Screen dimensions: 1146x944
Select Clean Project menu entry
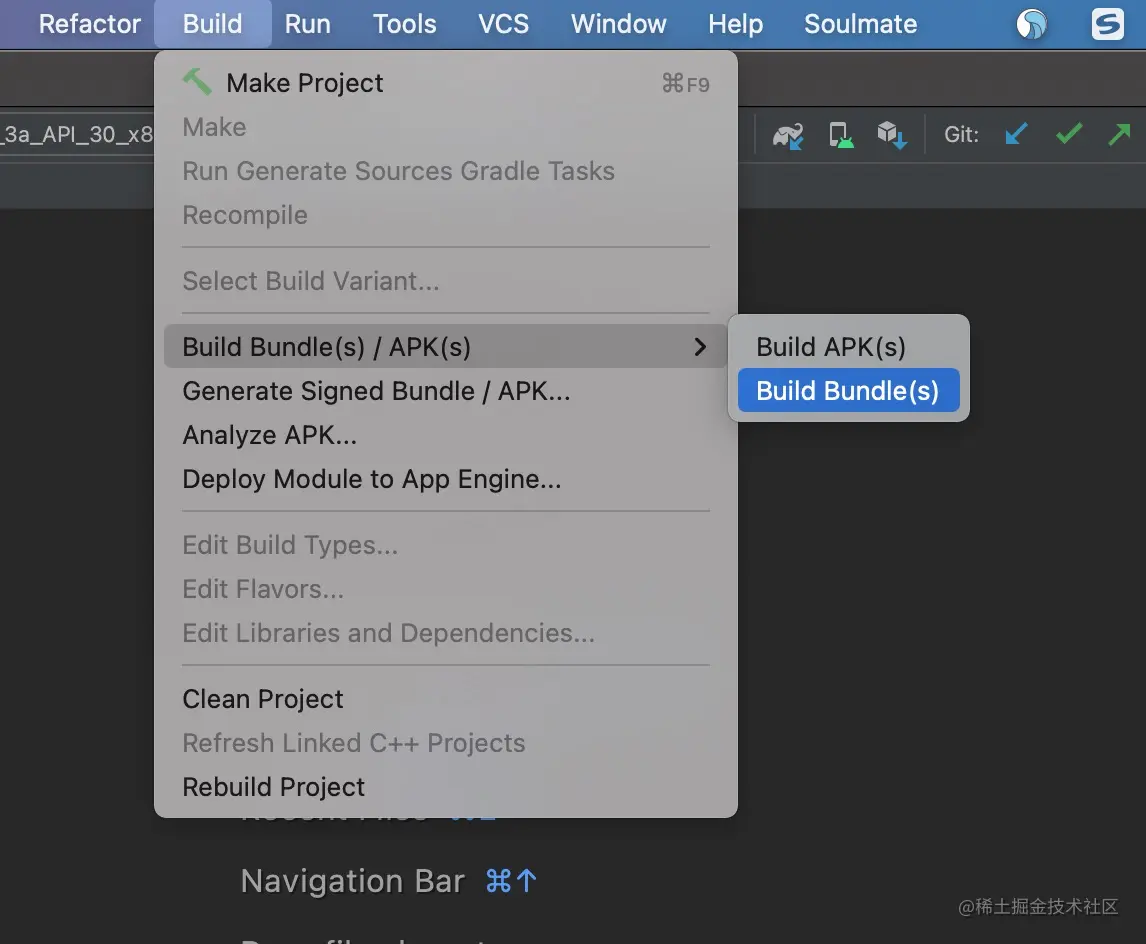(x=446, y=699)
